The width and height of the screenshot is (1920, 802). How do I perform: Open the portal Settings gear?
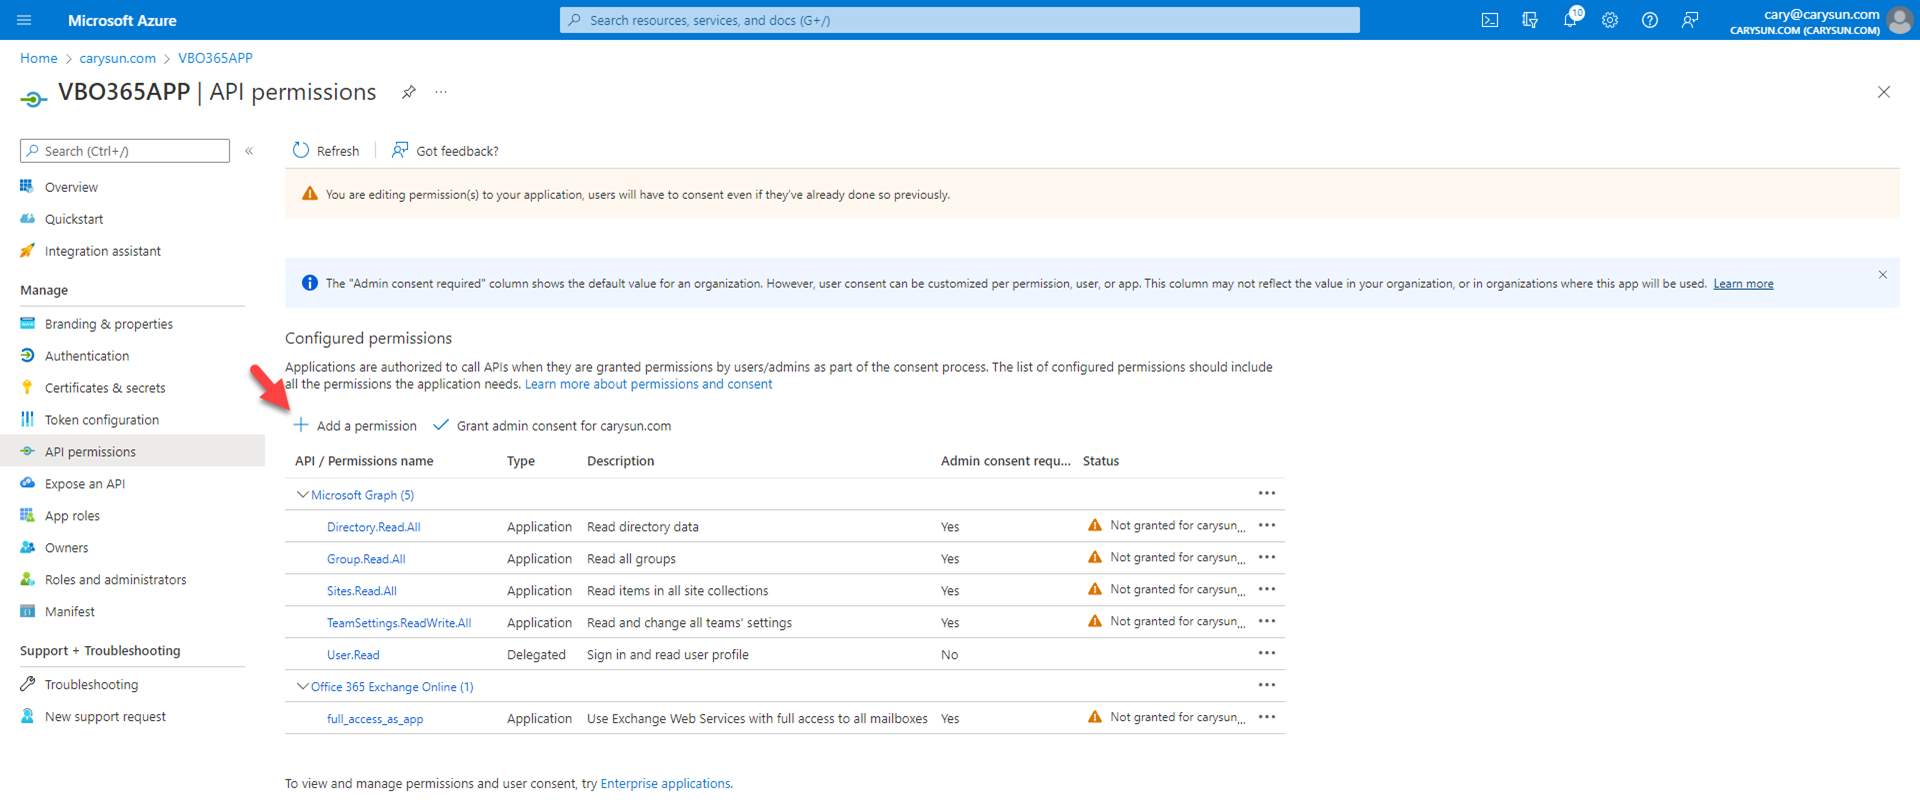(x=1610, y=20)
